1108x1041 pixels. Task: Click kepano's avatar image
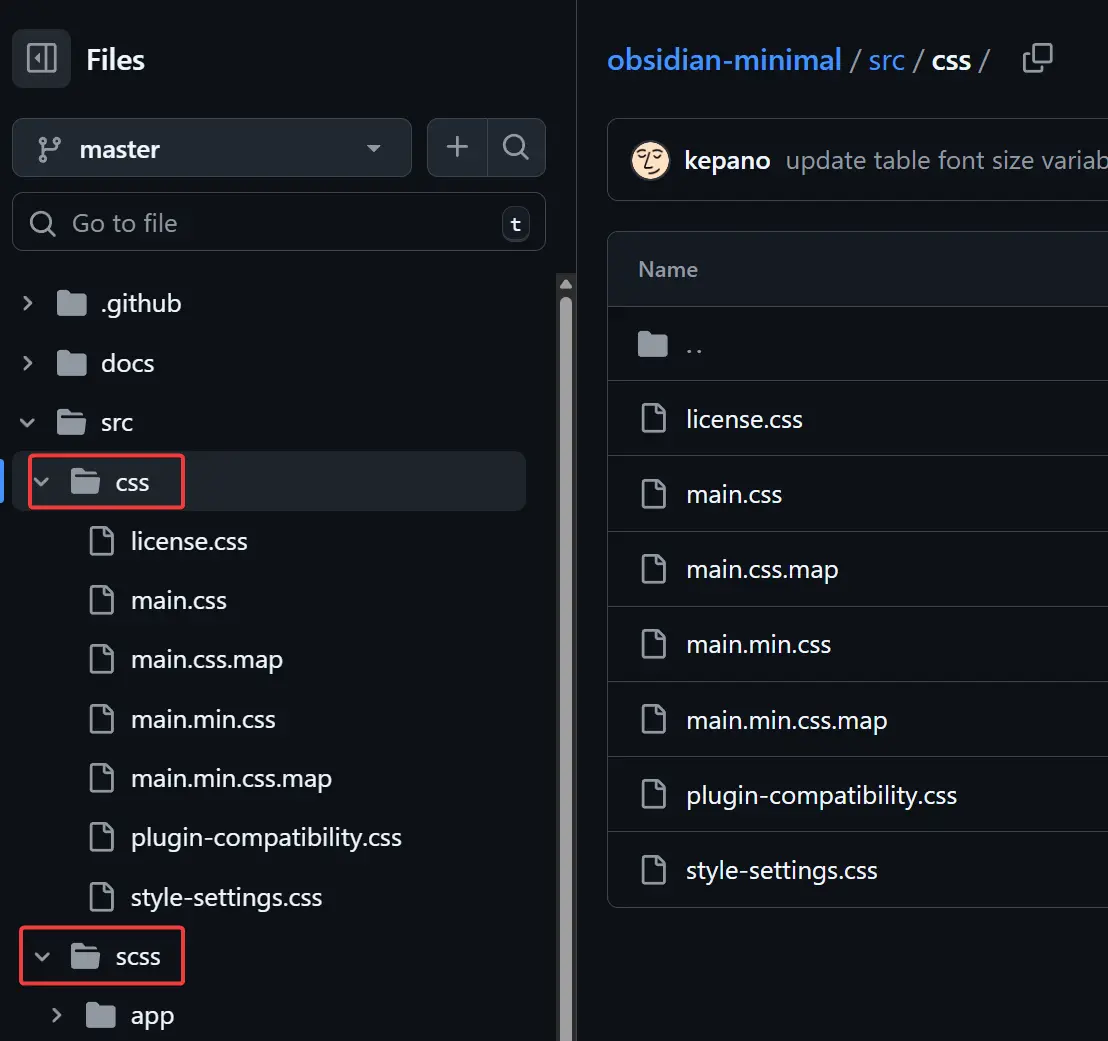[650, 160]
